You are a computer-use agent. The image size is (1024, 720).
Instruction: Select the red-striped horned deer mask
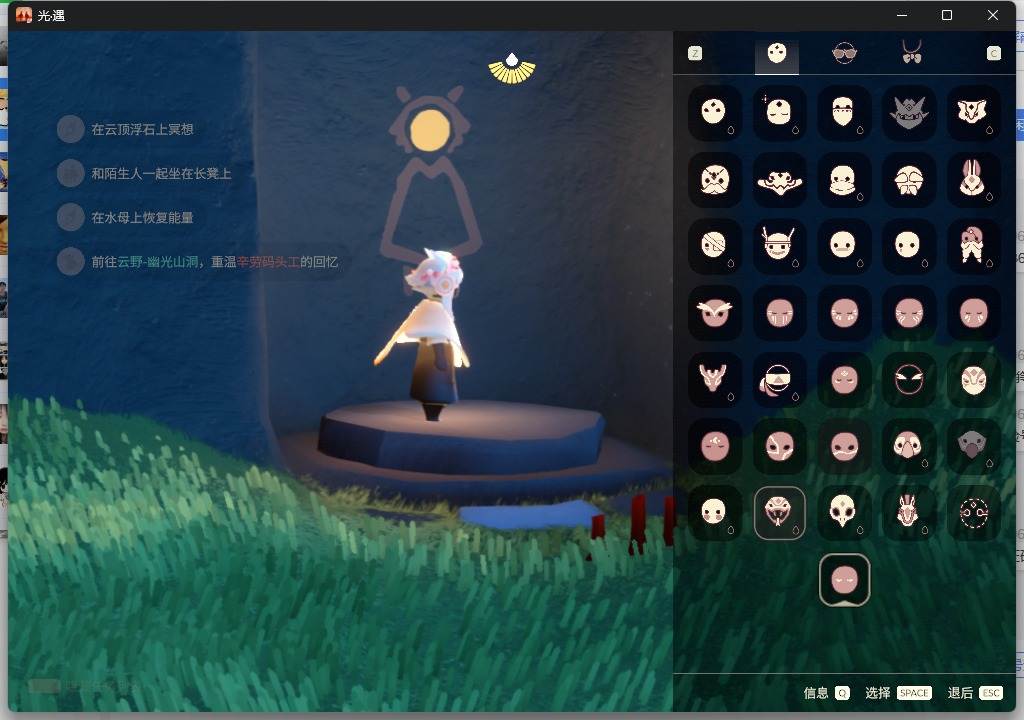(x=908, y=512)
